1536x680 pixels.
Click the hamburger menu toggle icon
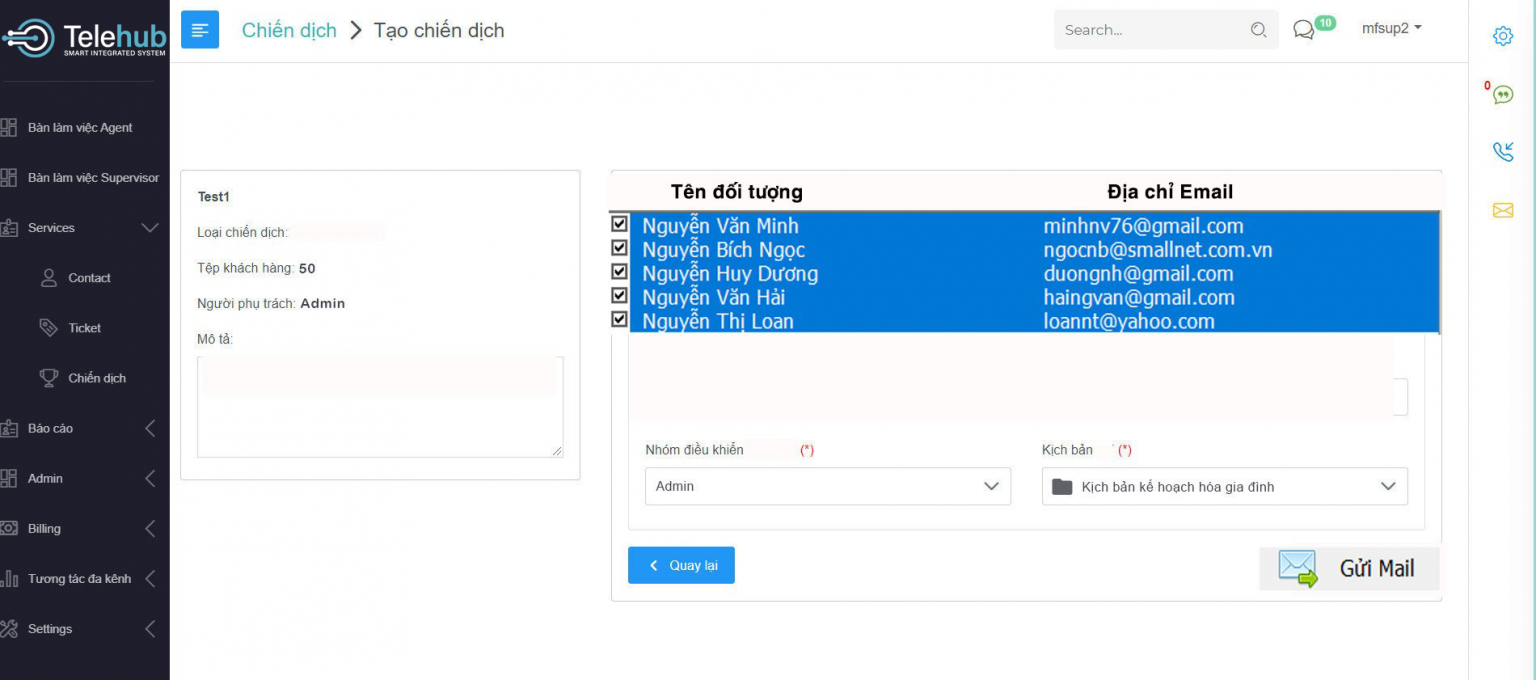[x=200, y=30]
